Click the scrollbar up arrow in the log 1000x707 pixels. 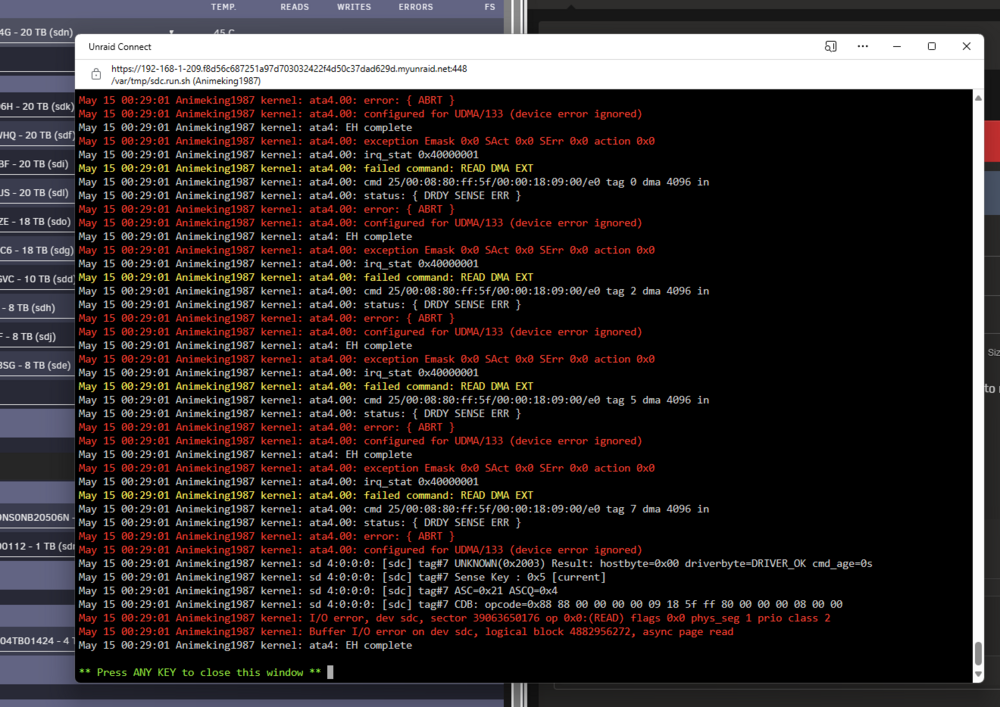pos(978,98)
